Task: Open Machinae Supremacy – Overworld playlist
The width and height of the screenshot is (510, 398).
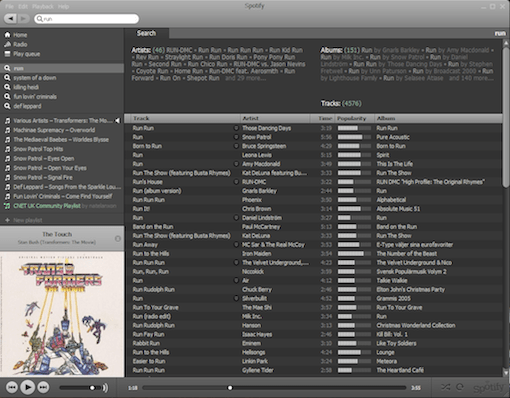Action: point(54,130)
